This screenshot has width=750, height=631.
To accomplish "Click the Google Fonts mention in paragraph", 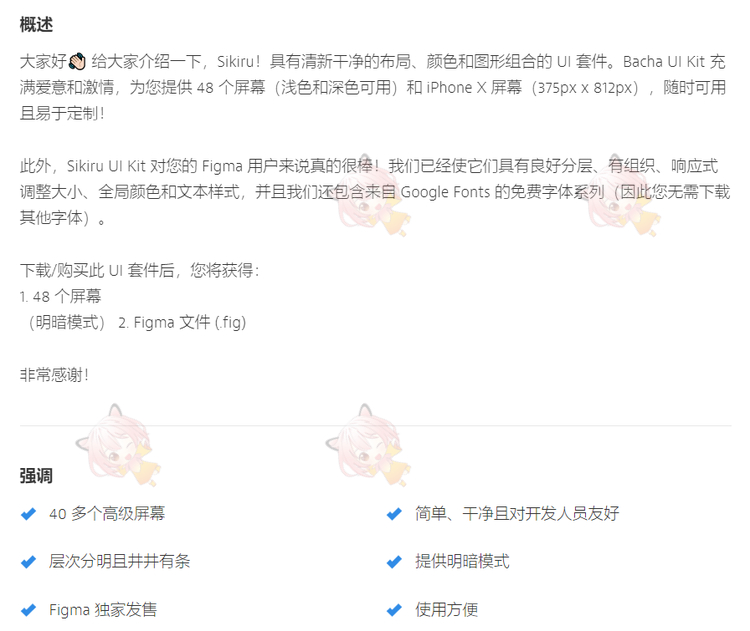I will 445,192.
